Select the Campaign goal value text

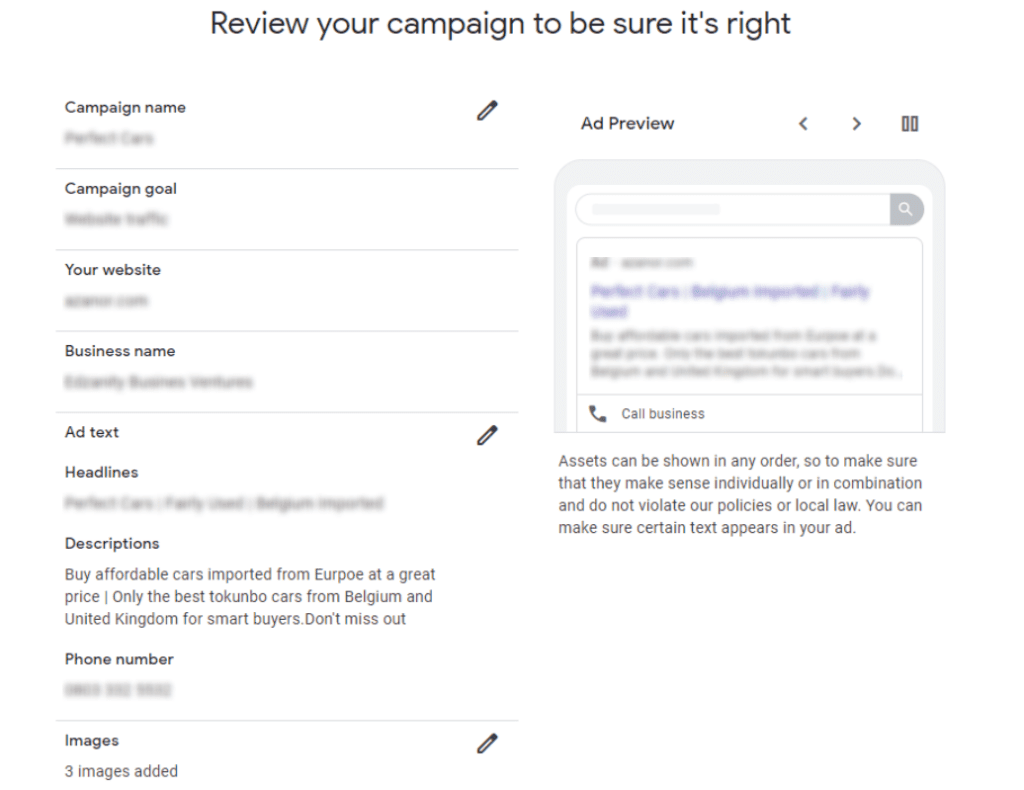(115, 219)
